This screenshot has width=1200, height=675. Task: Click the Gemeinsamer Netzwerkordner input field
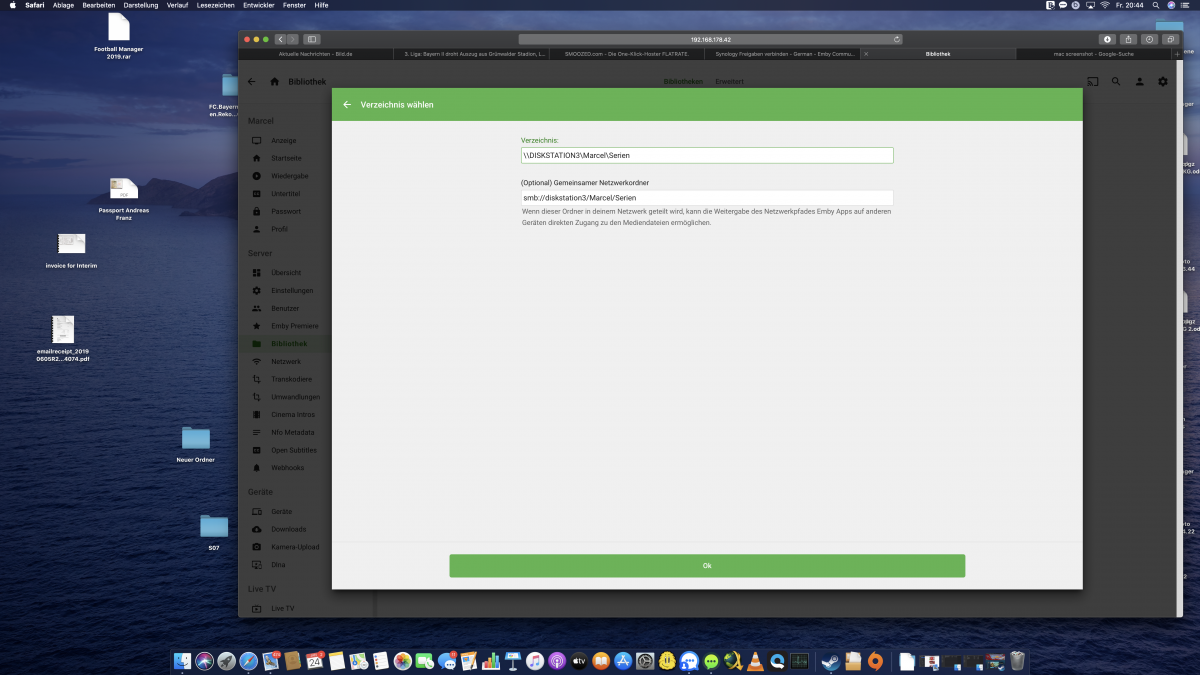[707, 198]
